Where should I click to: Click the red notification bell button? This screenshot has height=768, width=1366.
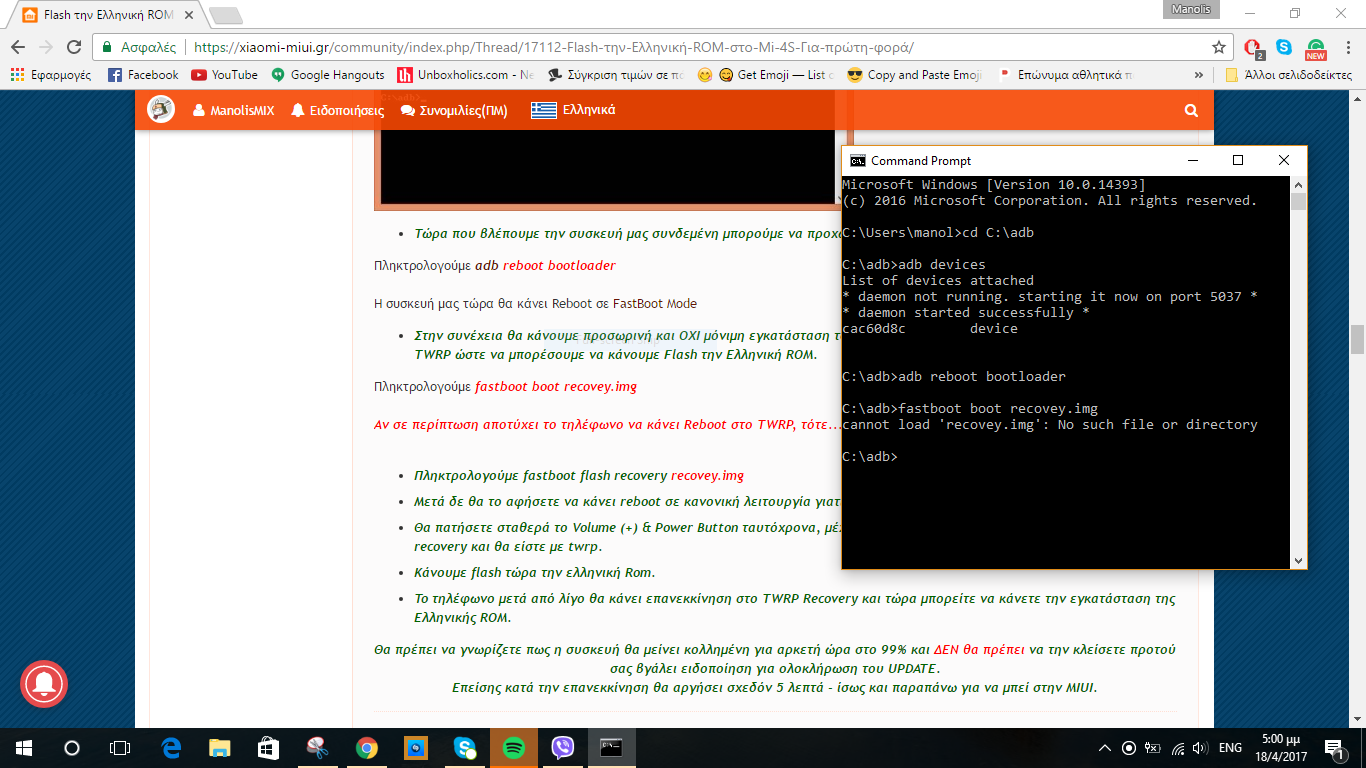pyautogui.click(x=43, y=684)
